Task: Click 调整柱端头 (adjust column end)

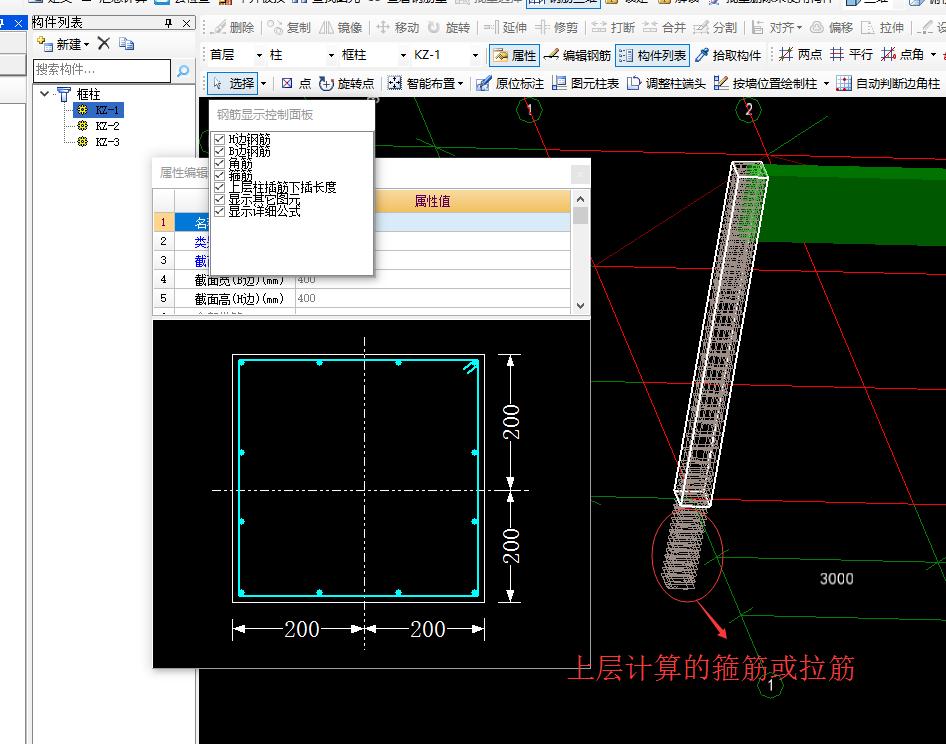Action: (x=666, y=83)
